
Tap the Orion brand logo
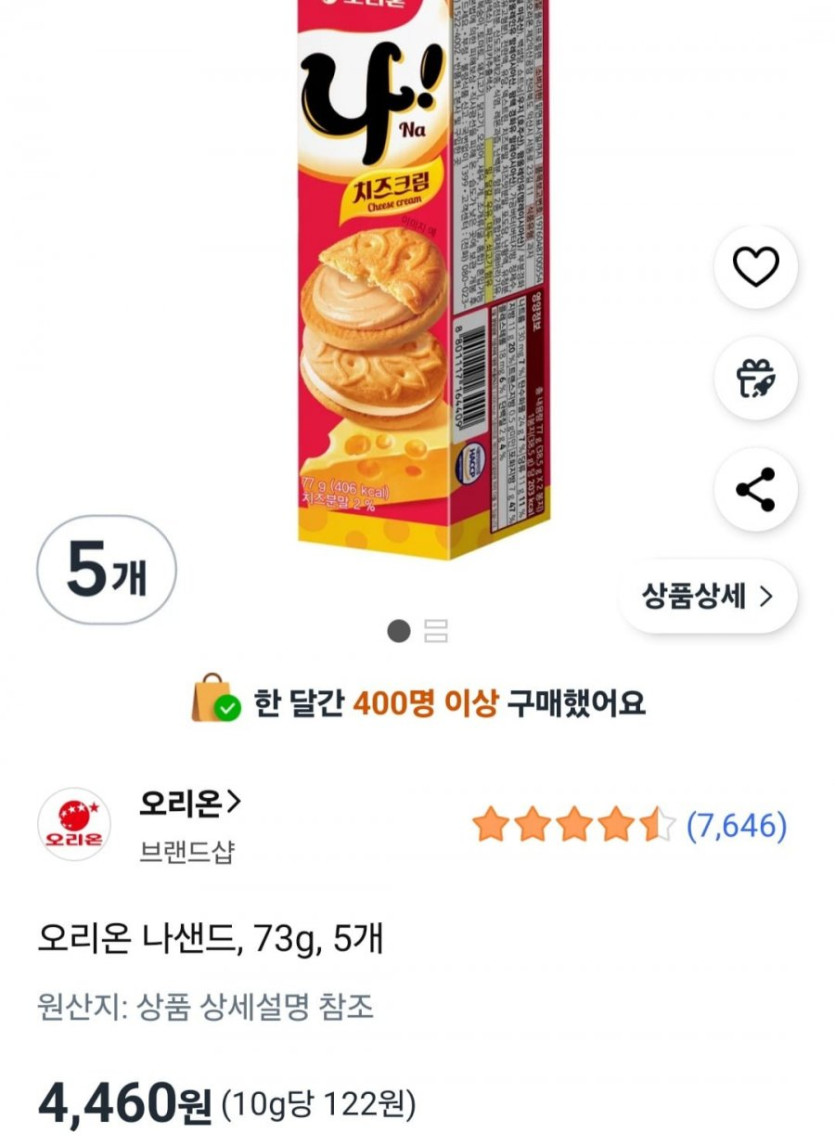[74, 825]
